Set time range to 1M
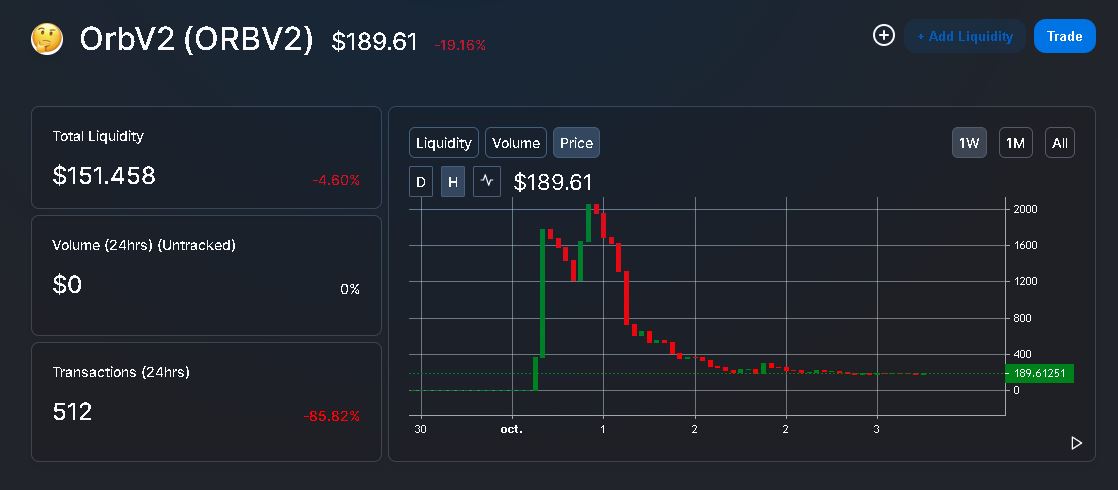This screenshot has width=1118, height=490. pyautogui.click(x=1015, y=143)
